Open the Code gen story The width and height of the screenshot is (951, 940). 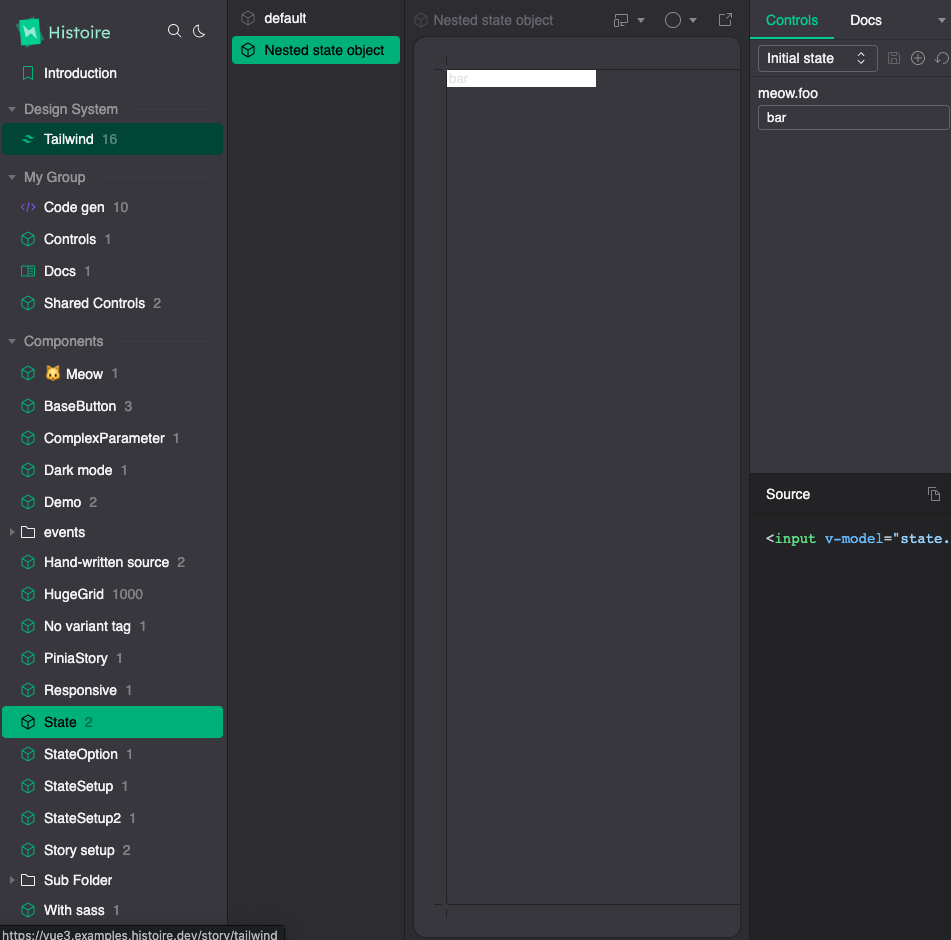pyautogui.click(x=112, y=207)
